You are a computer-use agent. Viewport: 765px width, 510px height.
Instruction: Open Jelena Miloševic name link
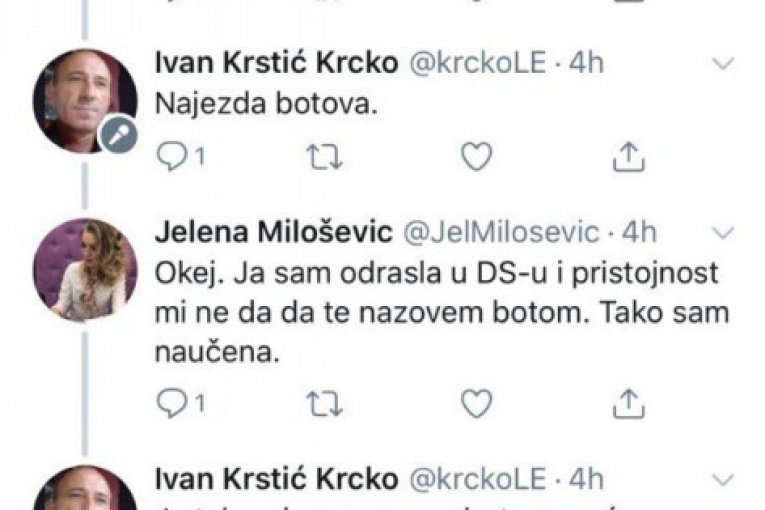pyautogui.click(x=273, y=233)
